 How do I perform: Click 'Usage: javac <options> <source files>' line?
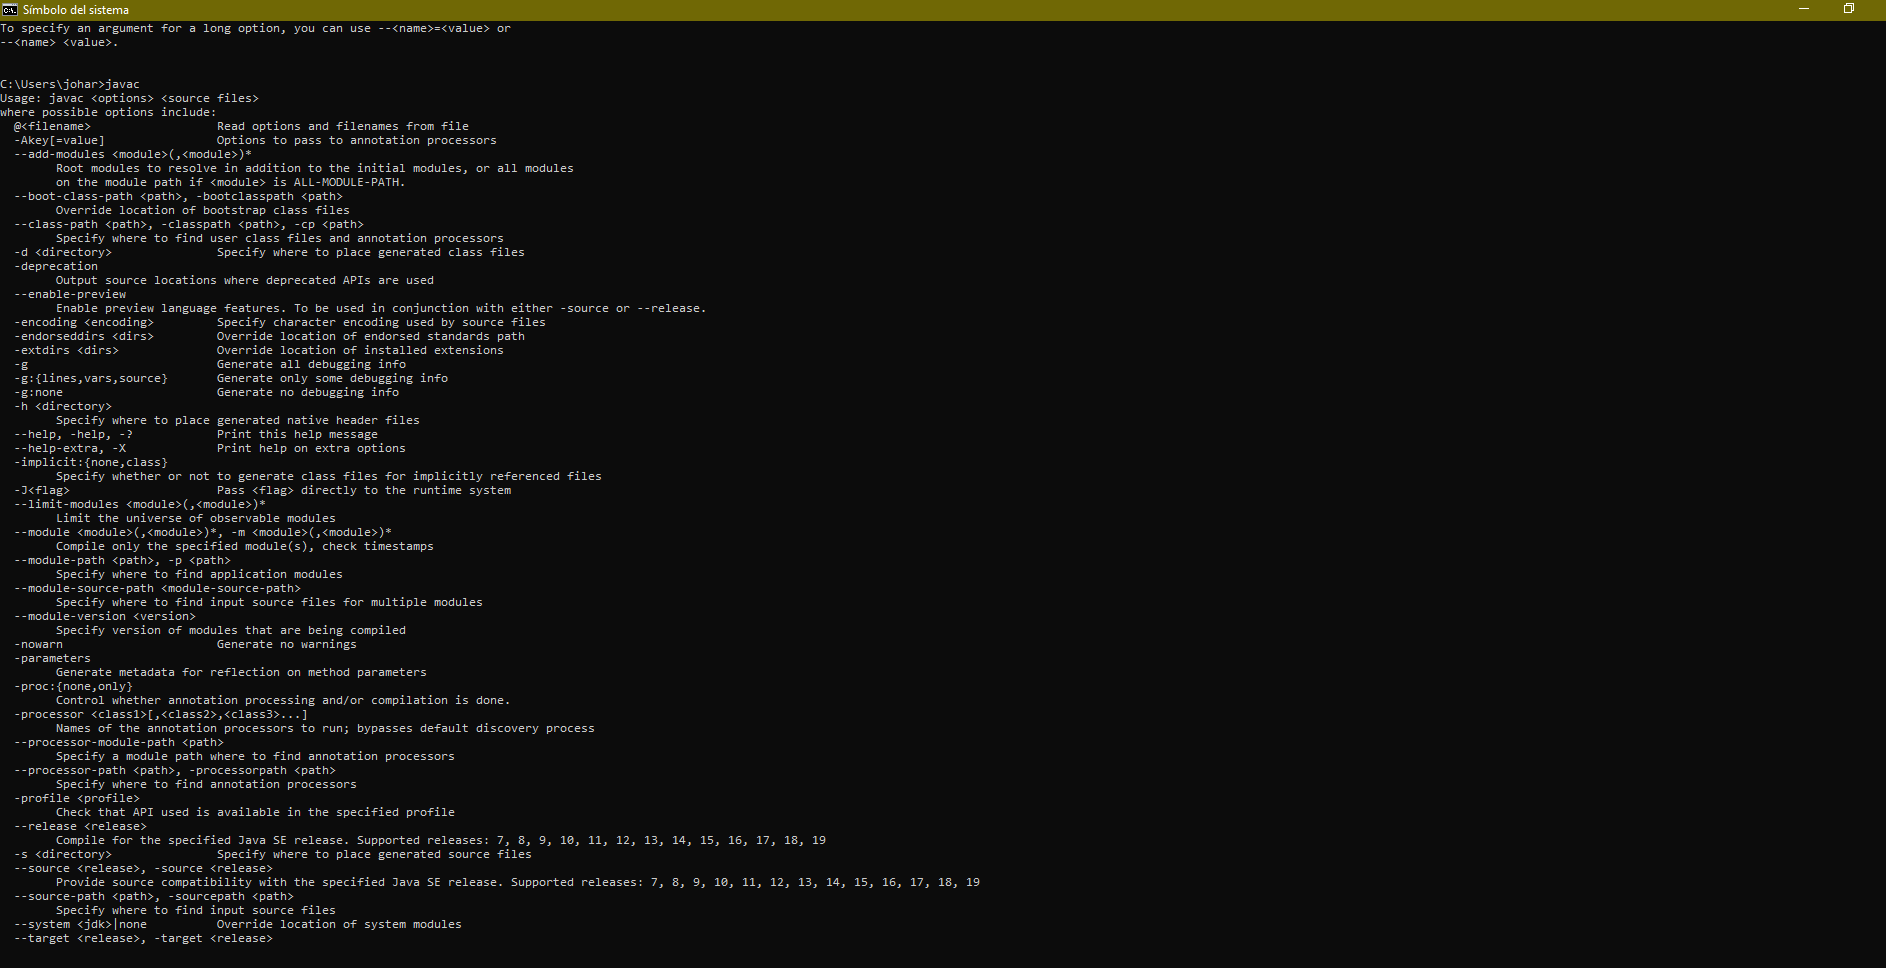[x=129, y=98]
